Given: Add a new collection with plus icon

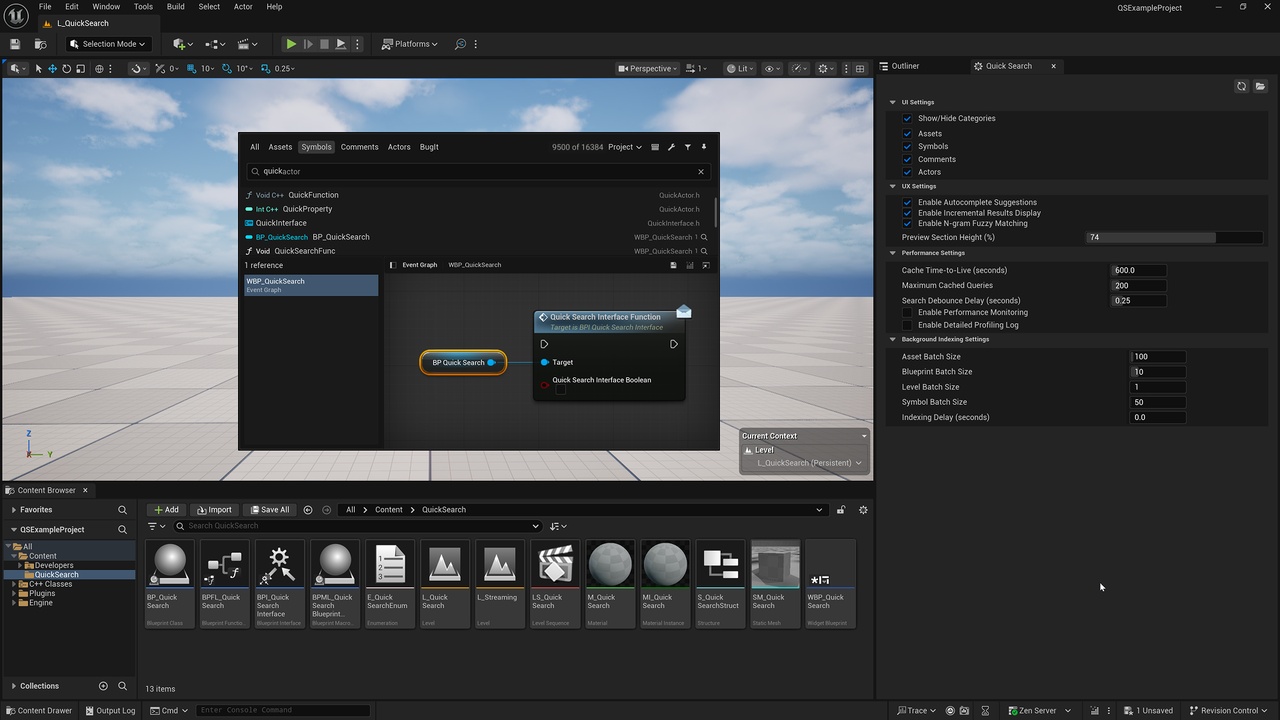Looking at the screenshot, I should [103, 686].
